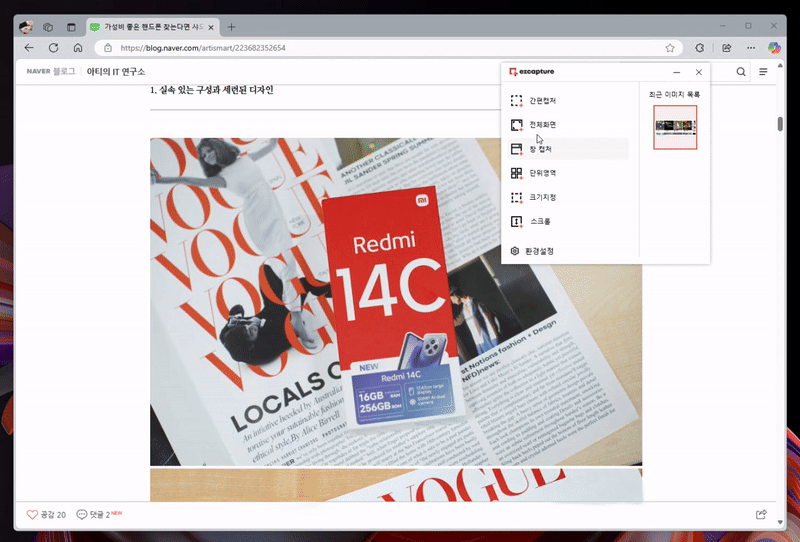The image size is (800, 542).
Task: Like post with 공감 heart icon
Action: (32, 514)
